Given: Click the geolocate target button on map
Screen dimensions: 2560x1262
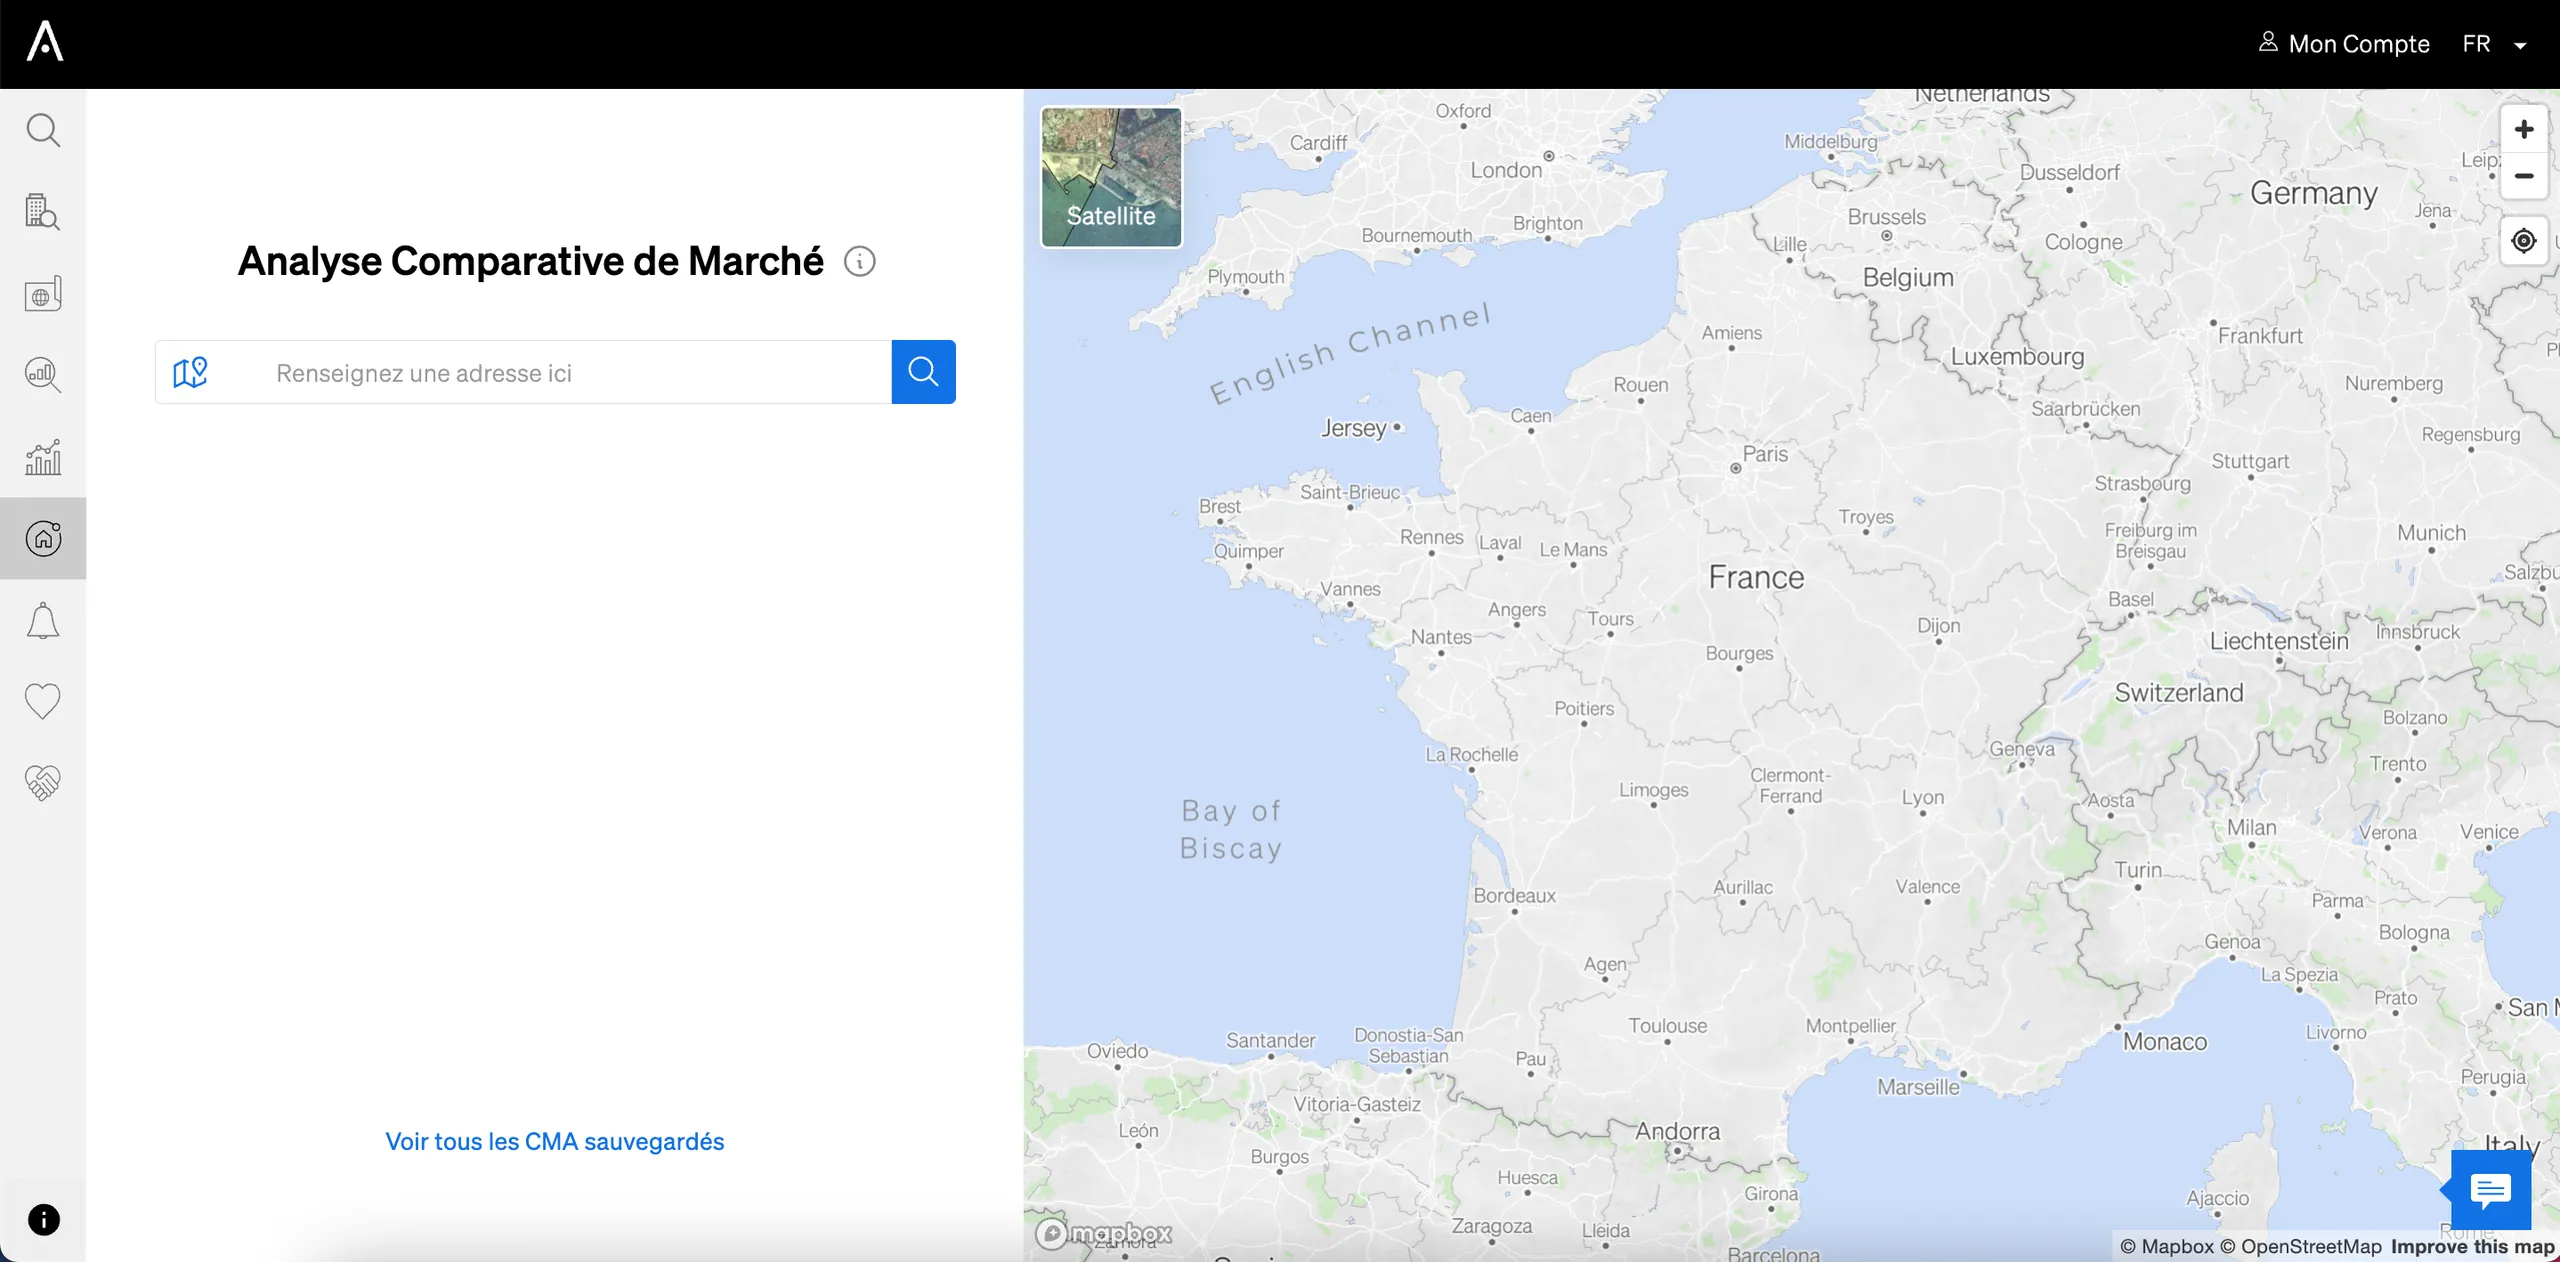Looking at the screenshot, I should coord(2523,241).
